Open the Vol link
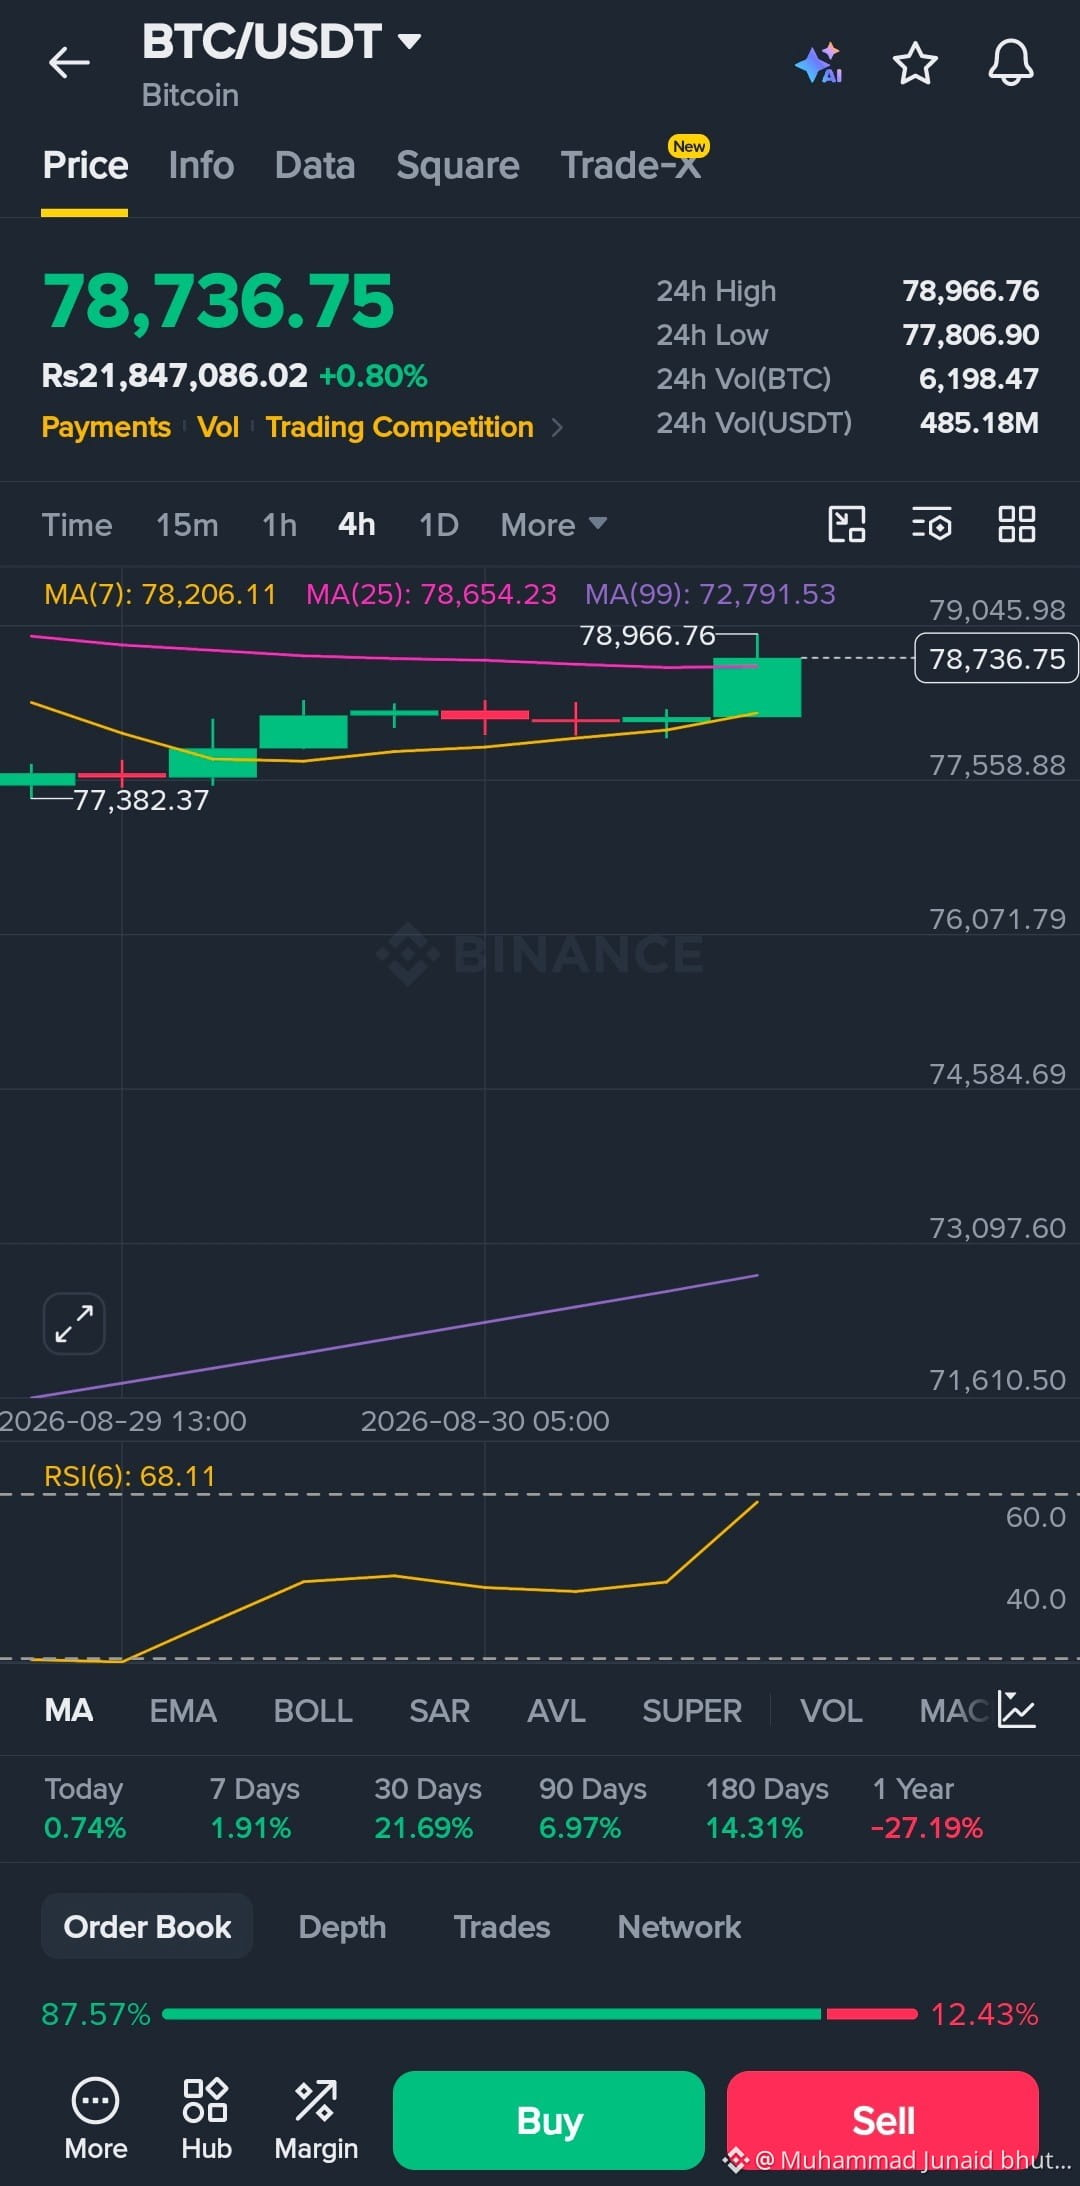Image resolution: width=1080 pixels, height=2186 pixels. [218, 427]
